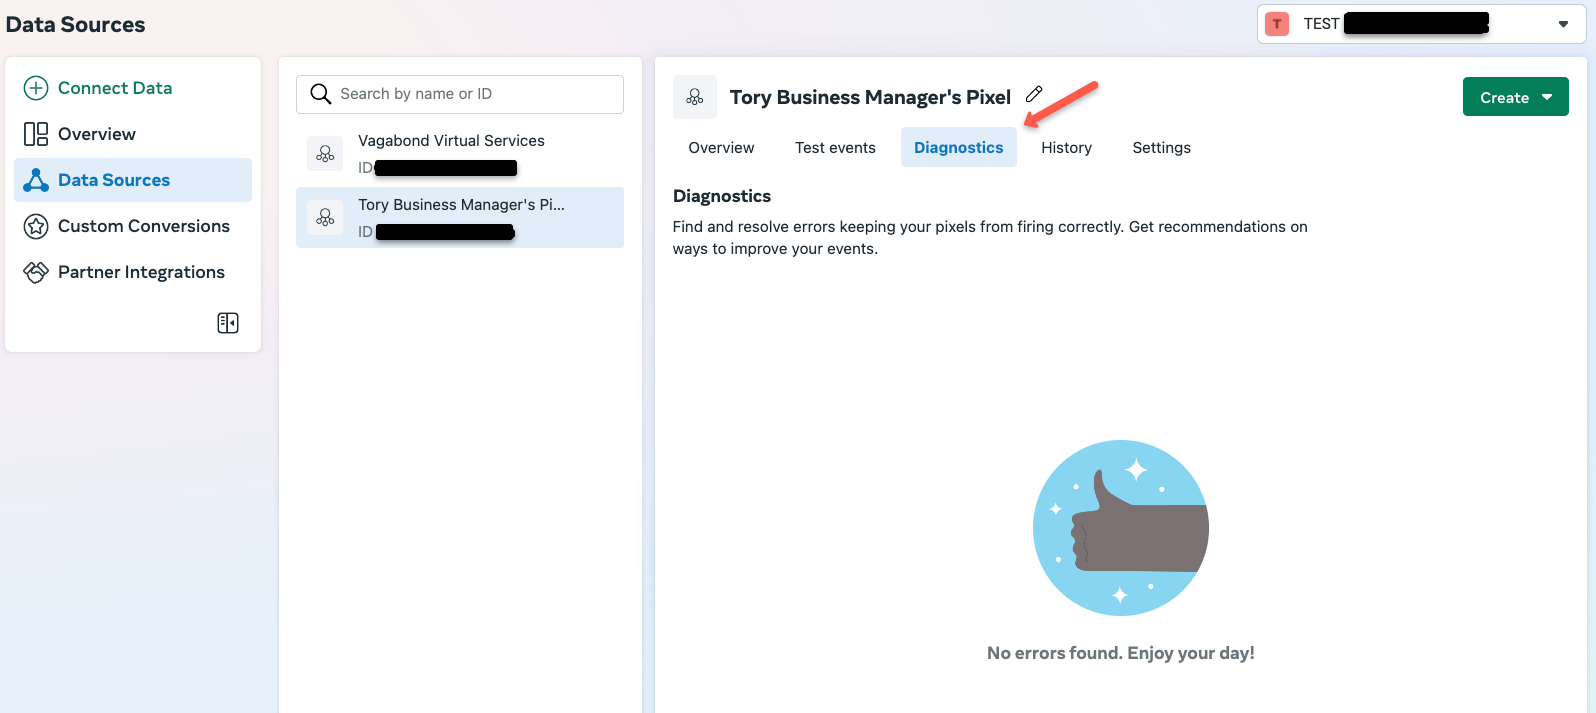Click the Connect Data plus icon

pos(36,88)
